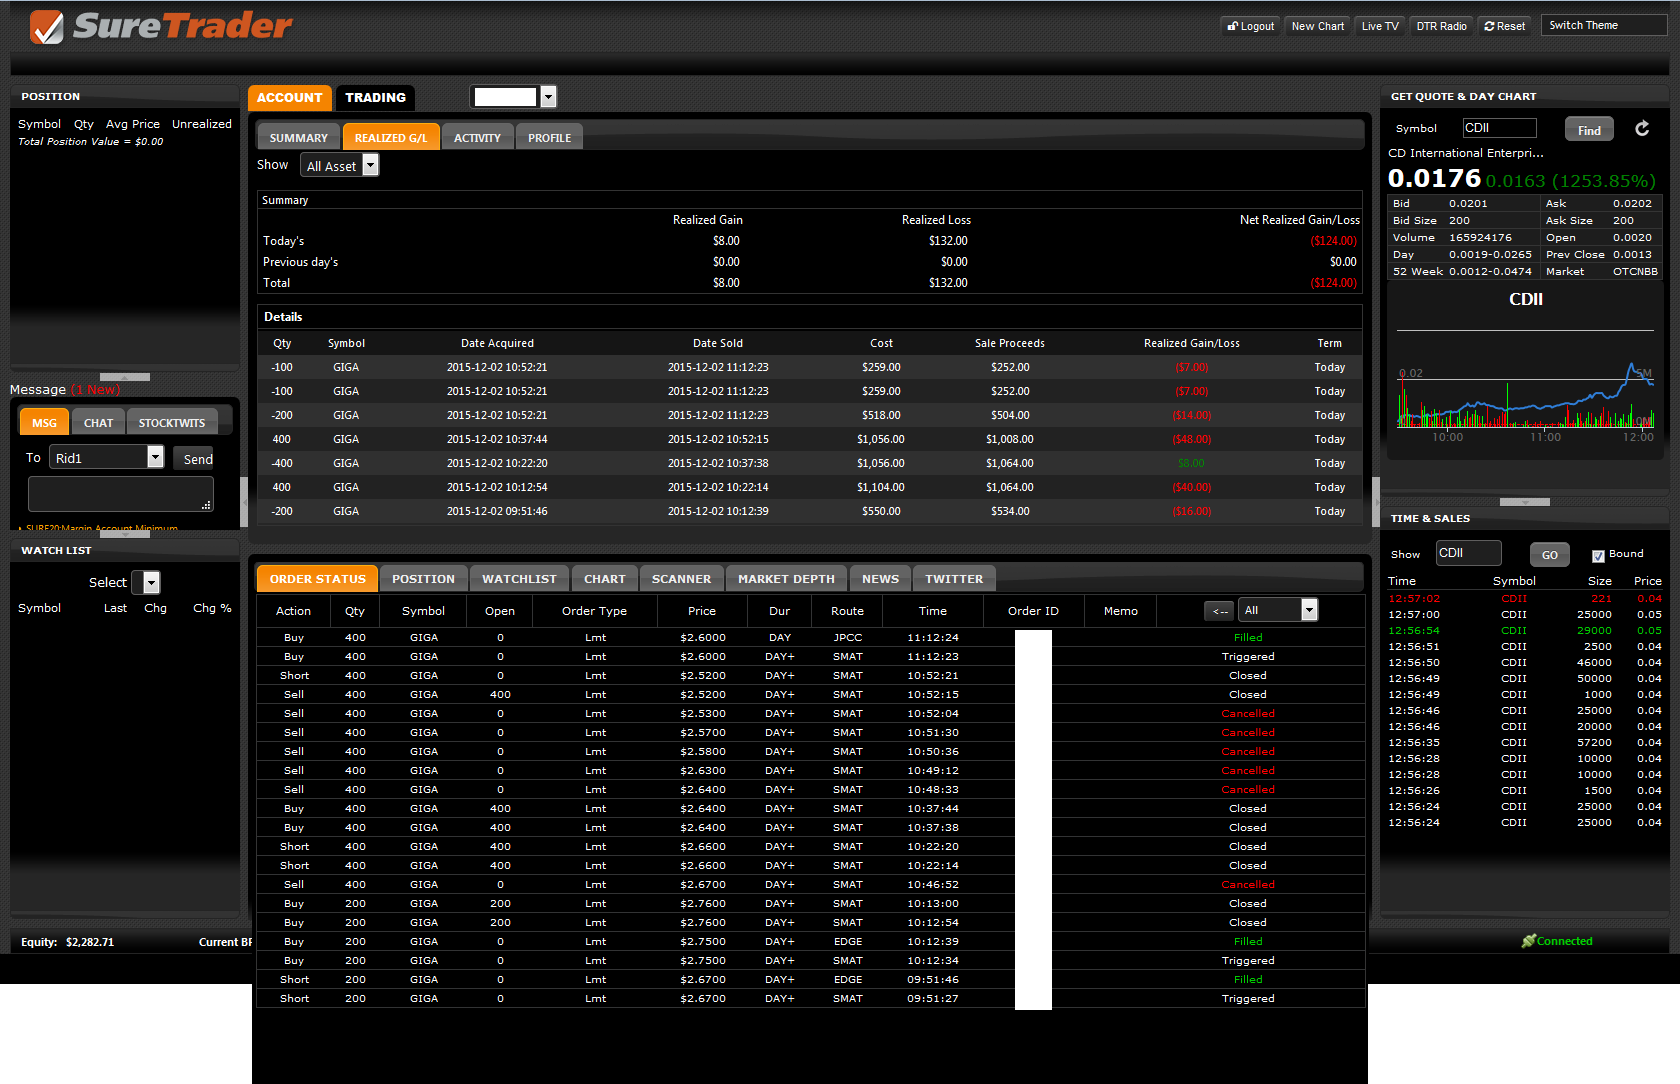Click the Memo column header
The width and height of the screenshot is (1680, 1084).
1120,611
